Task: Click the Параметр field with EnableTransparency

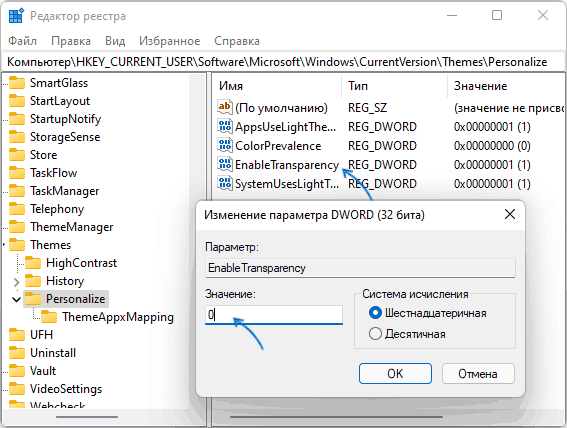Action: (x=360, y=268)
